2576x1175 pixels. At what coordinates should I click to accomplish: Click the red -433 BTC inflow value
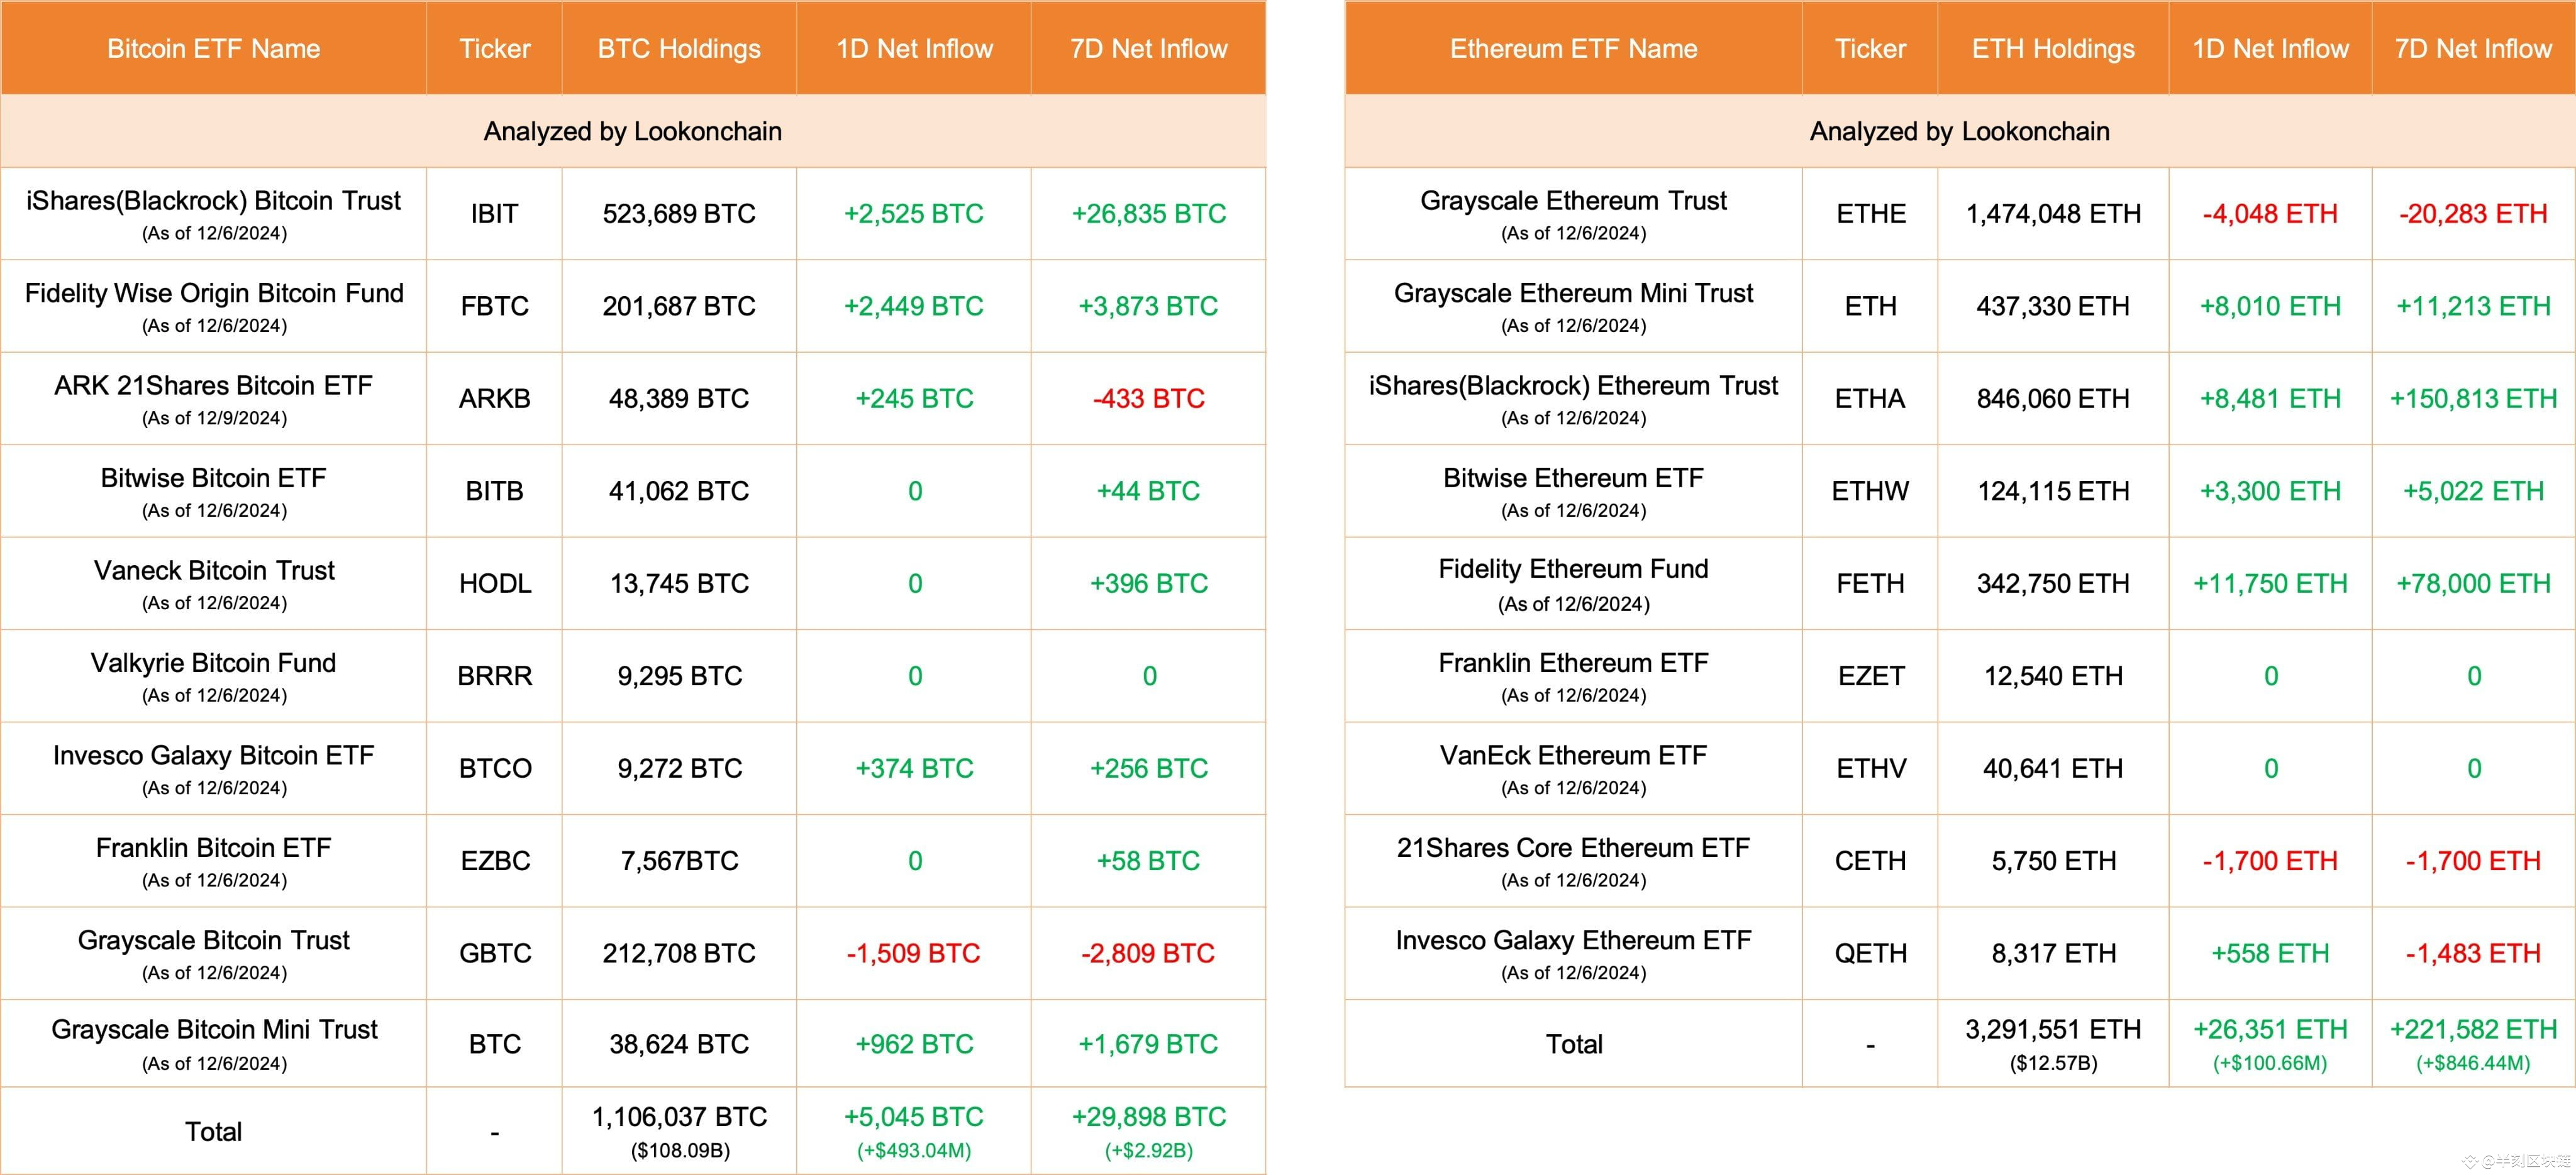coord(1148,399)
